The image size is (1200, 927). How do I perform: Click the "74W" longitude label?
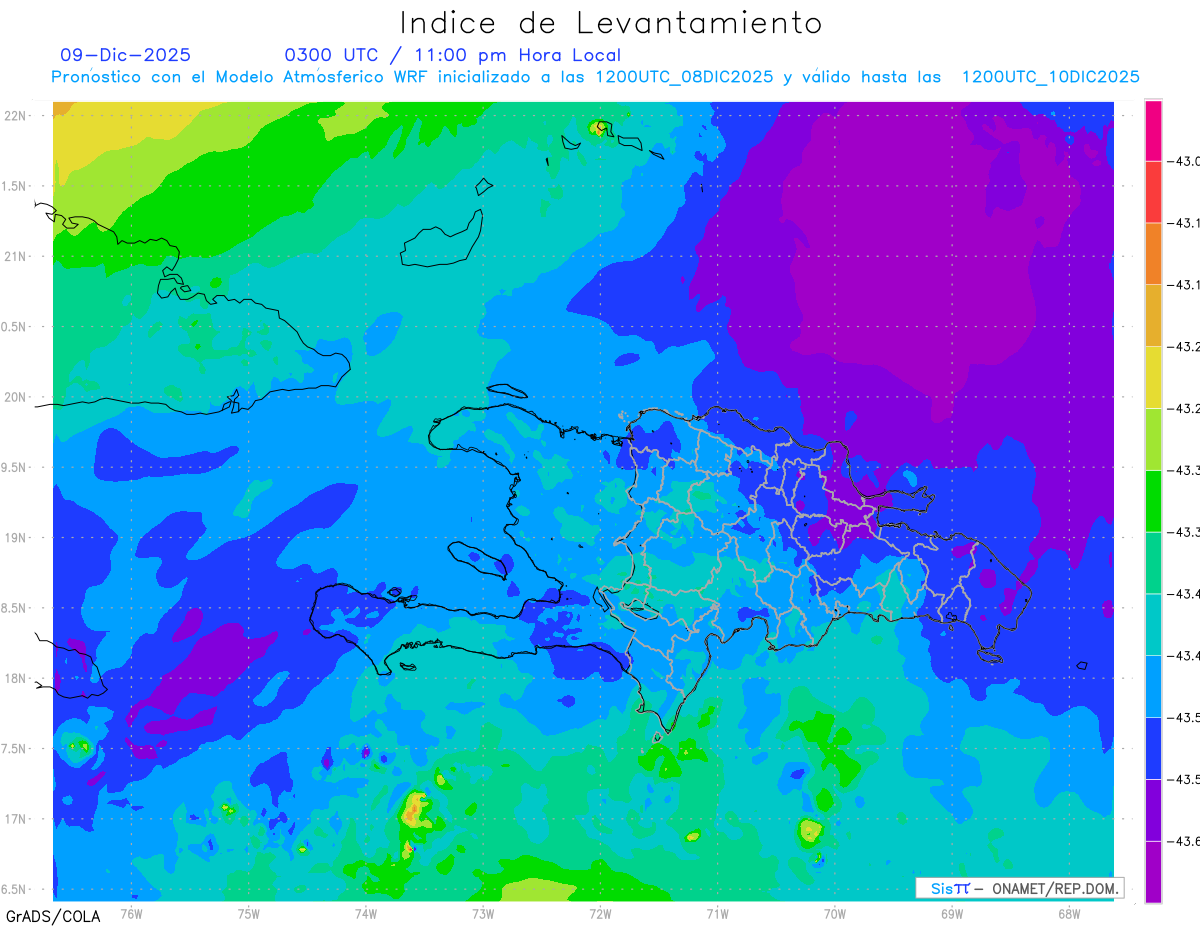[x=366, y=913]
